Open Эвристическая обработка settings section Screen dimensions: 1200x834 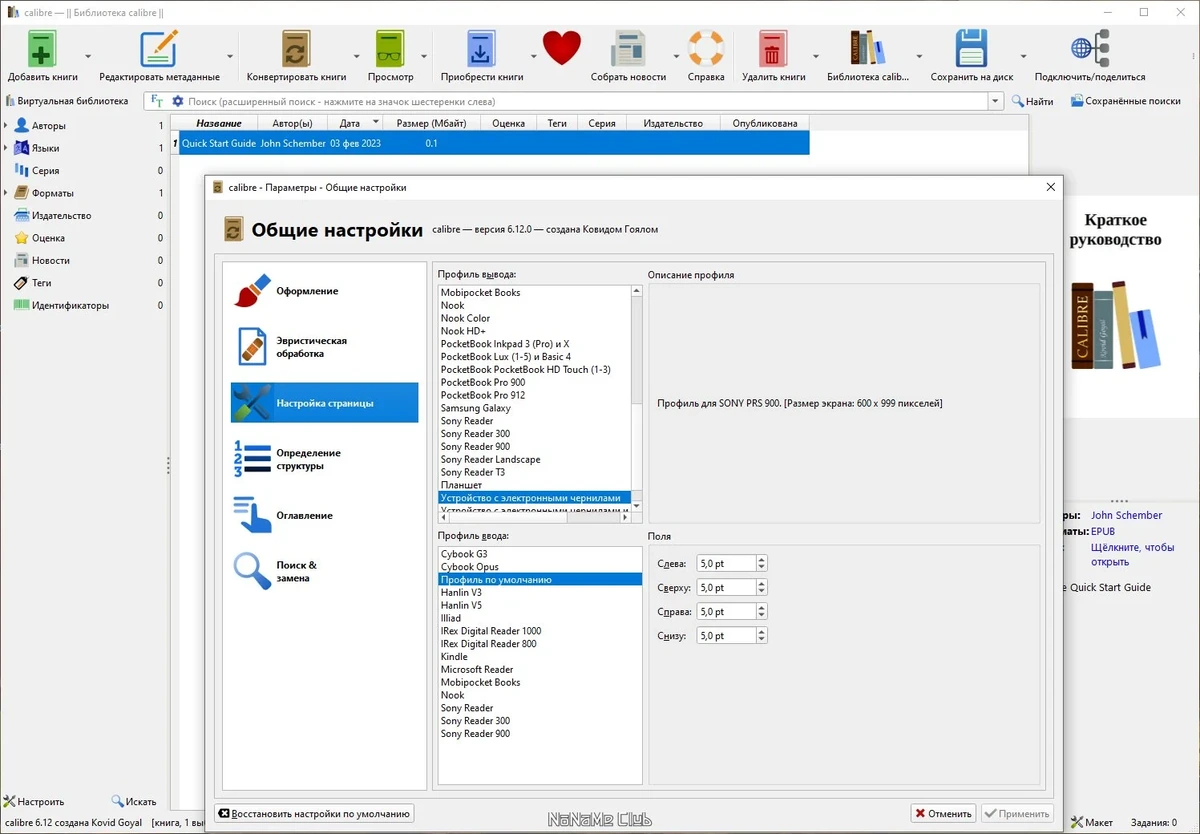[x=325, y=347]
